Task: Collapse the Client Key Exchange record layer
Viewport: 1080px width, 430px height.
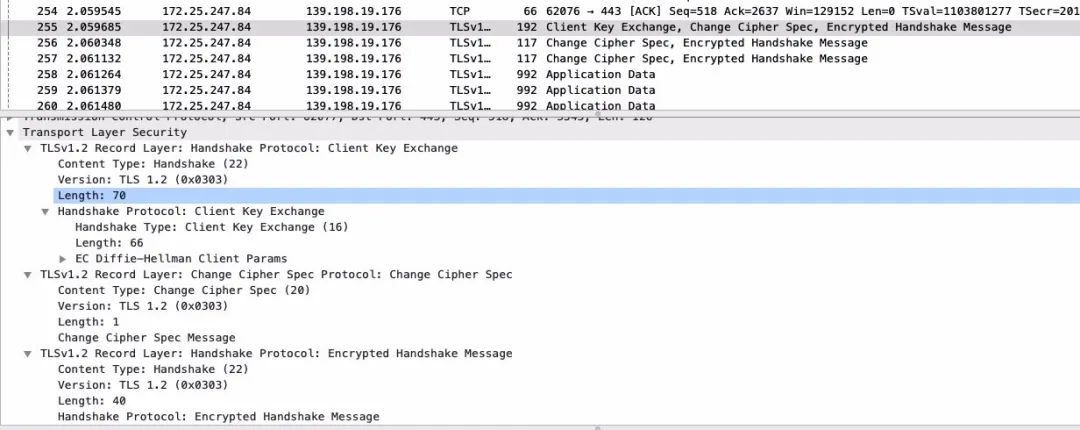Action: coord(28,148)
